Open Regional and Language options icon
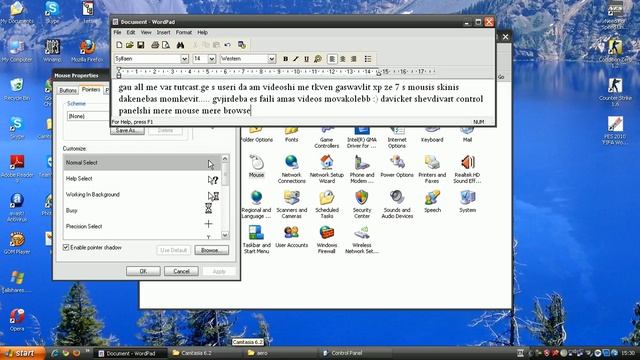The height and width of the screenshot is (360, 640). tap(256, 204)
